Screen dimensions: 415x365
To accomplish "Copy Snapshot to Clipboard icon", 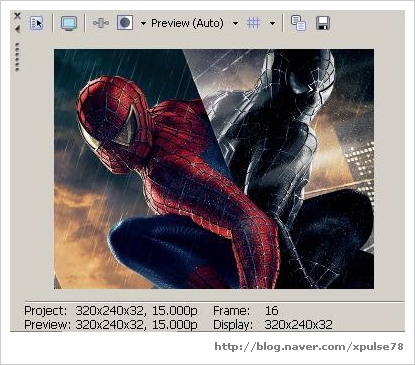I will point(298,23).
